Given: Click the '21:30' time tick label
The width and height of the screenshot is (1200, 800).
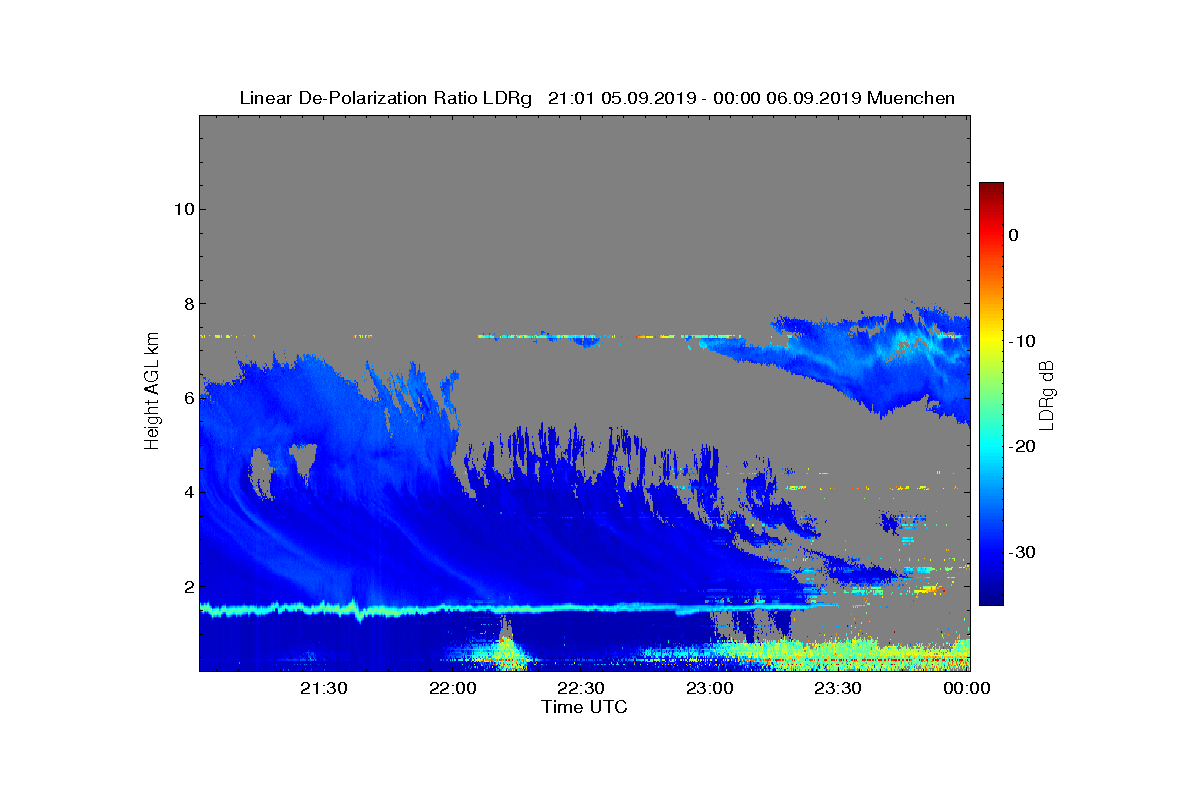Looking at the screenshot, I should (x=323, y=688).
